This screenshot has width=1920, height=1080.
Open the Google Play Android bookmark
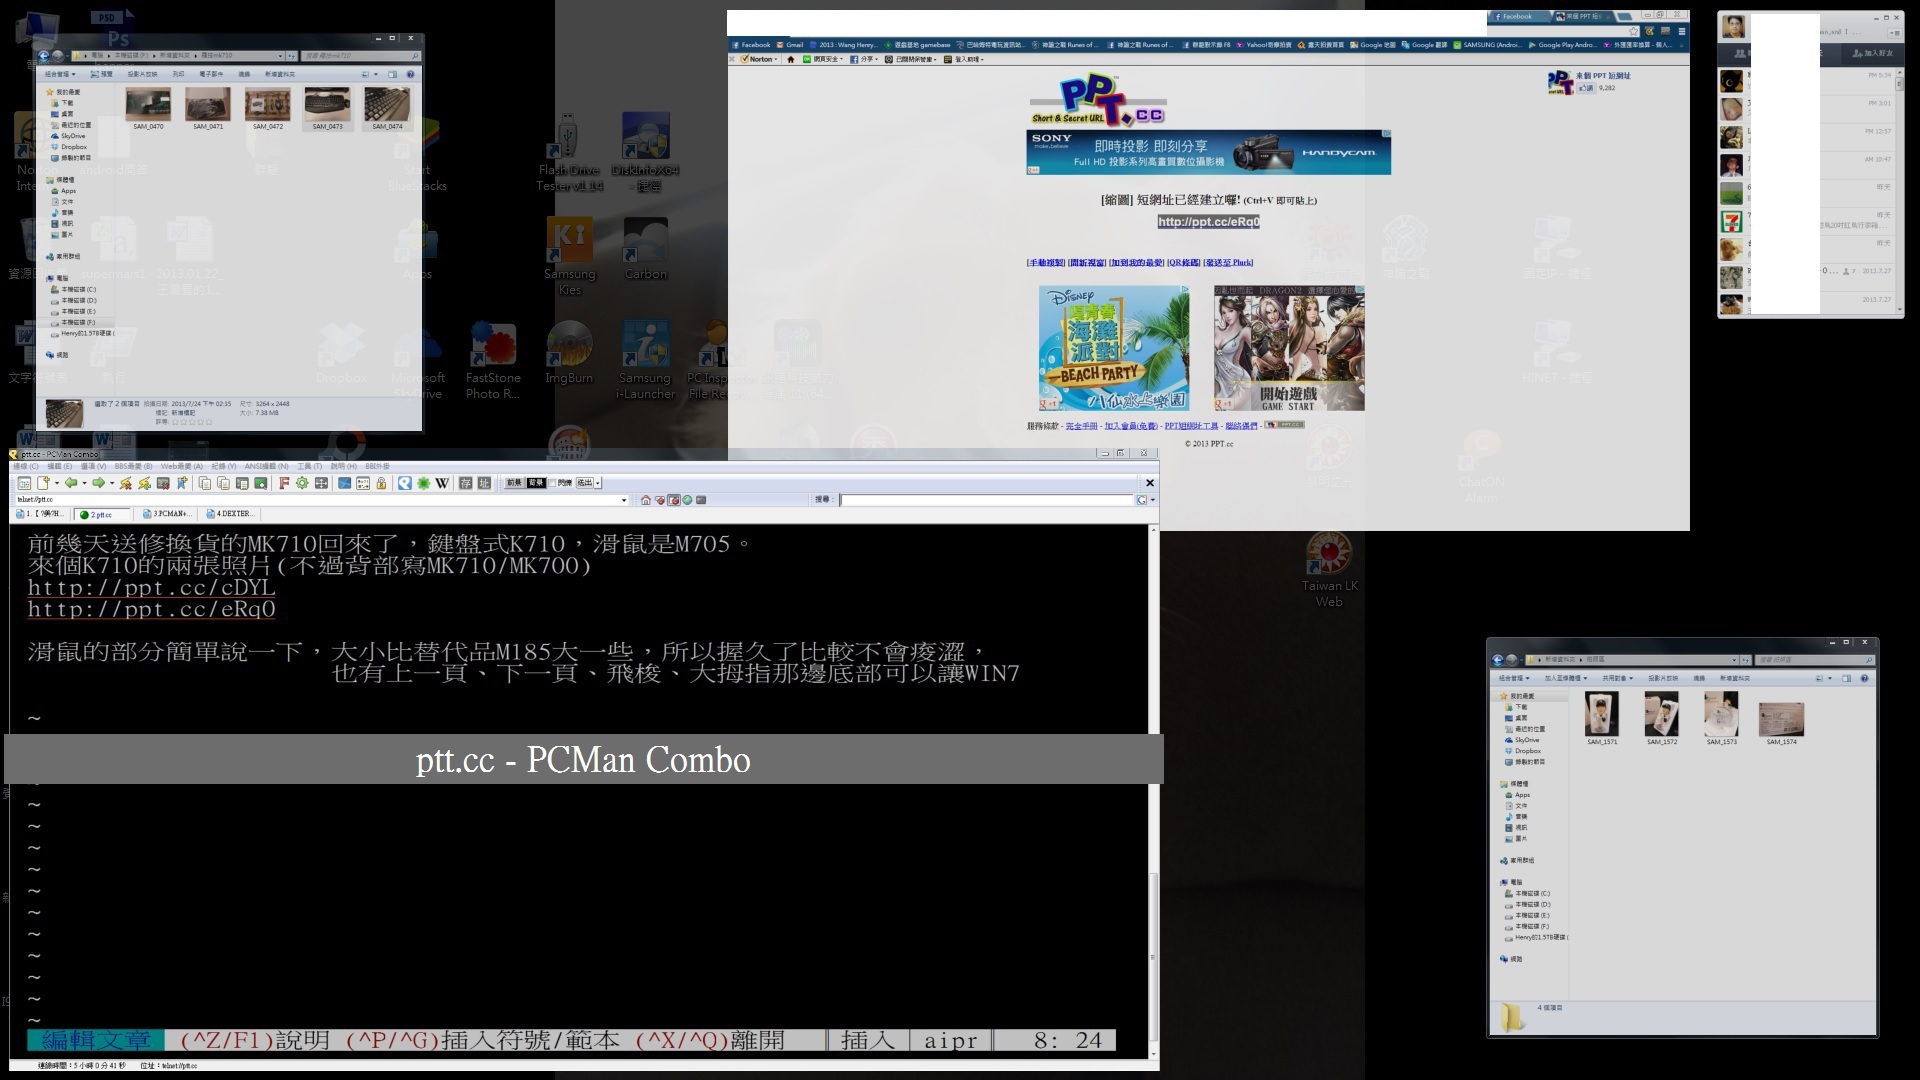[x=1562, y=45]
